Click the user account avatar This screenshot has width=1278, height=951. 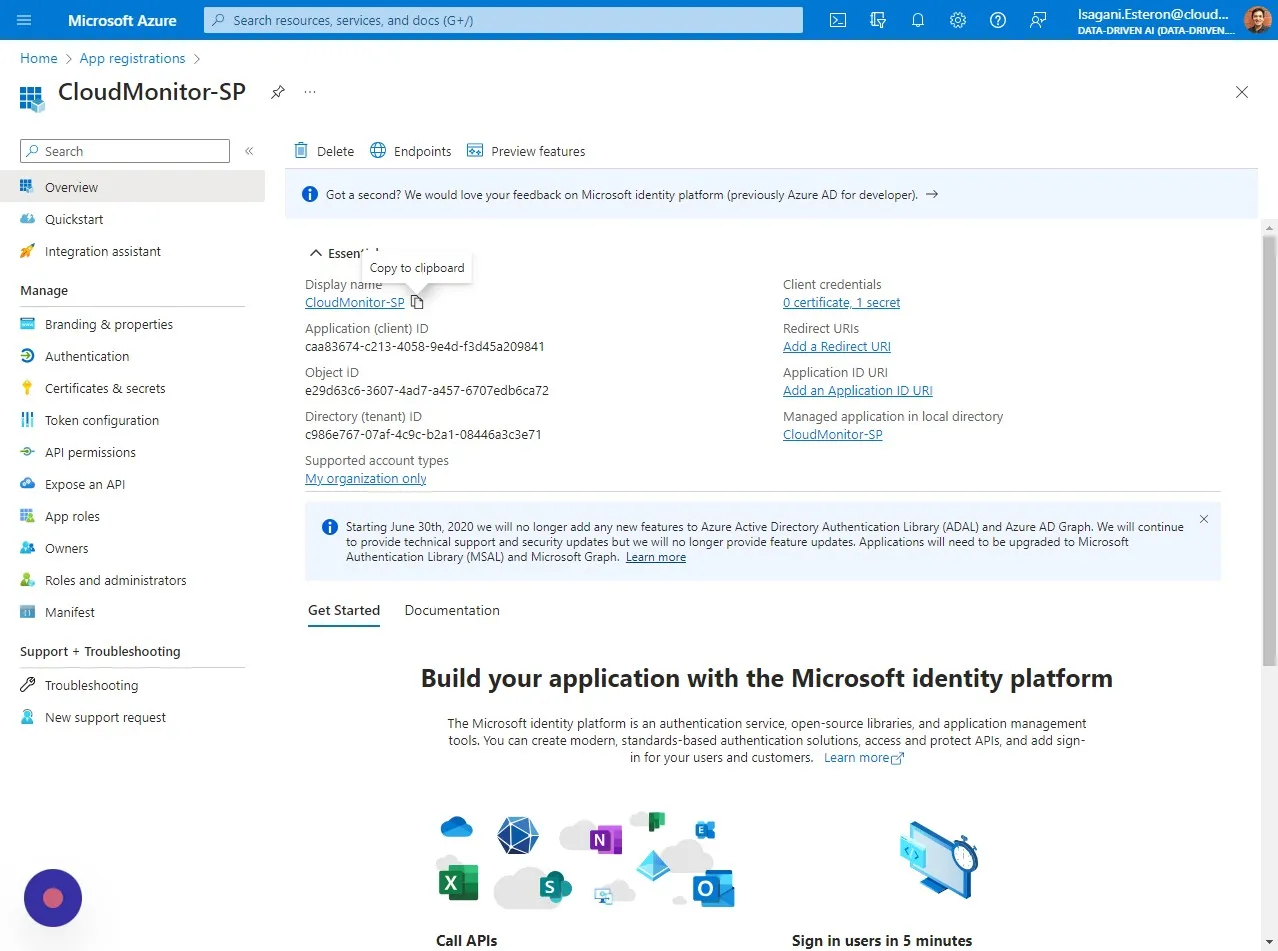pos(1257,20)
